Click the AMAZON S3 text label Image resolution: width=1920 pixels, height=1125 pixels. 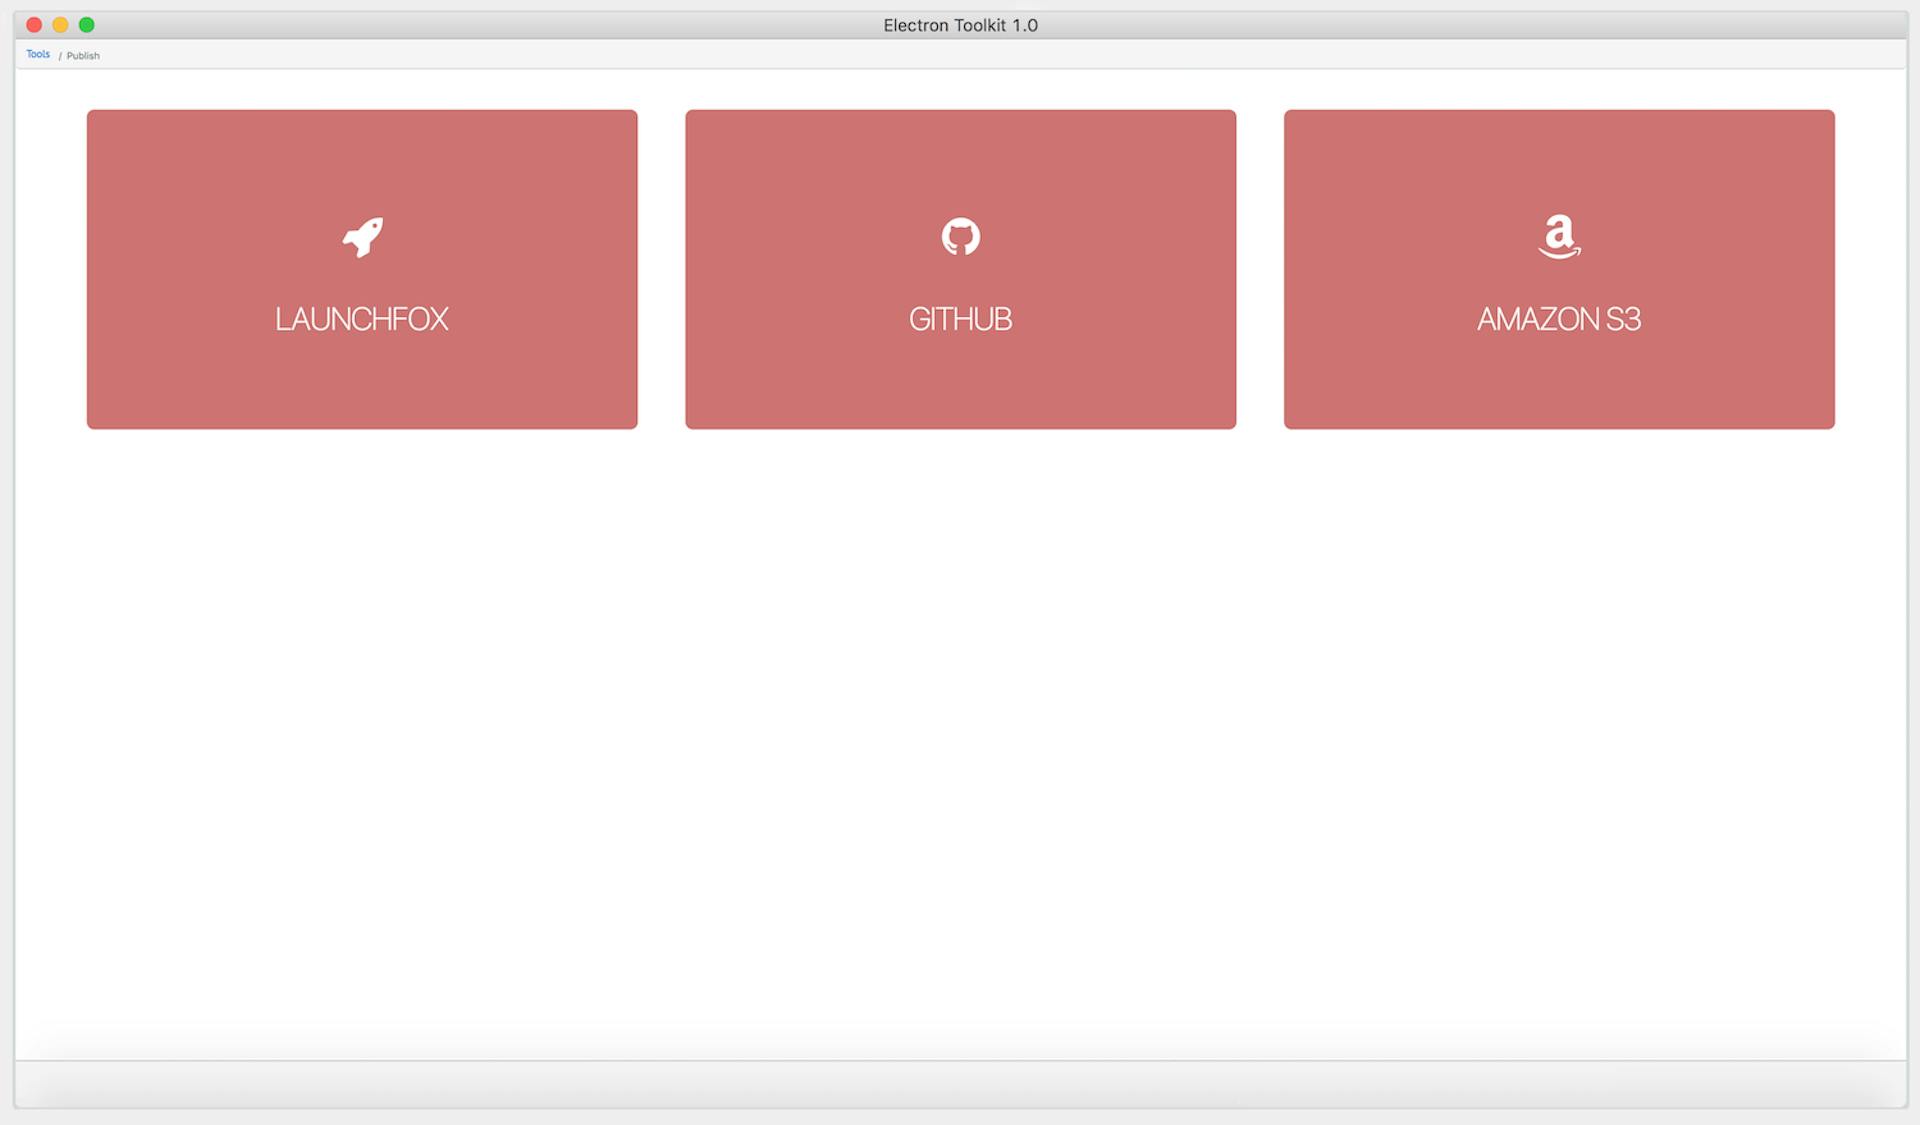tap(1559, 318)
